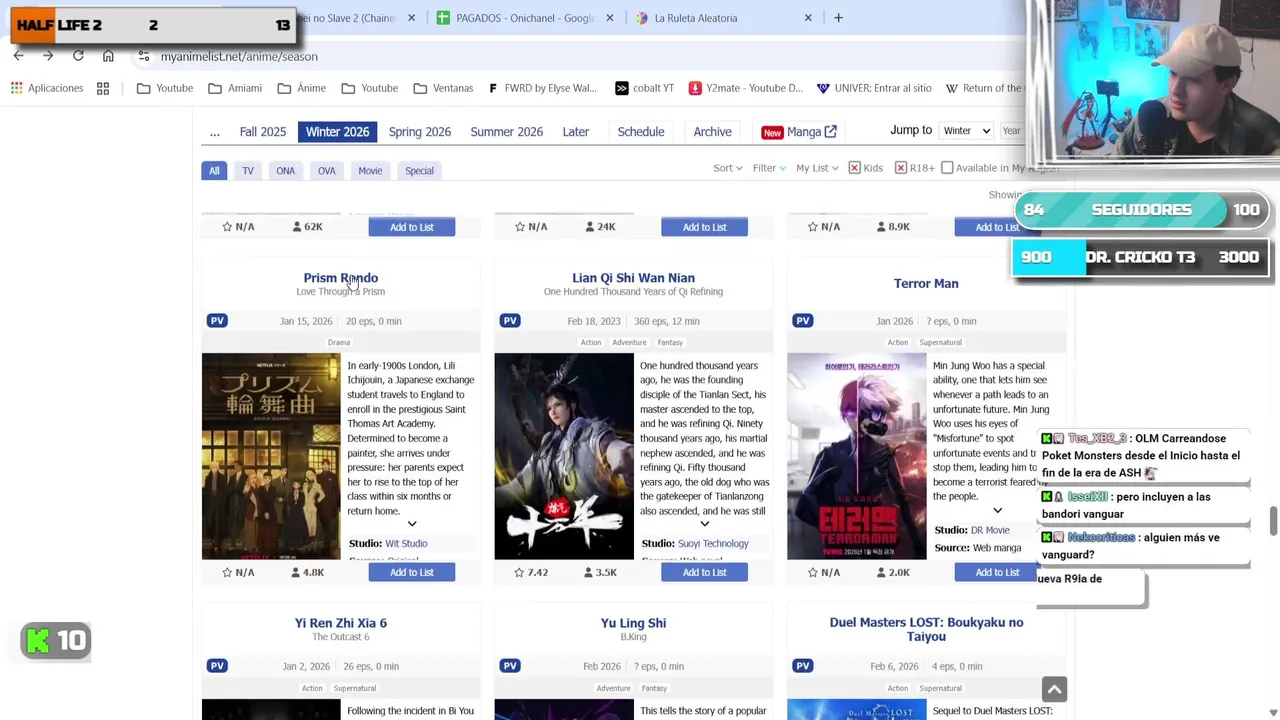Click the star score icon on Prism Rondo

click(227, 572)
